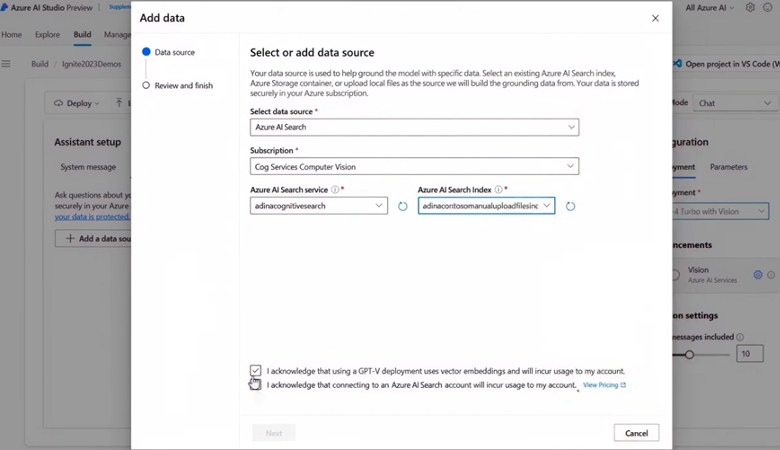Viewport: 780px width, 450px height.
Task: Check the Azure AI Search usage acknowledgment
Action: click(256, 384)
